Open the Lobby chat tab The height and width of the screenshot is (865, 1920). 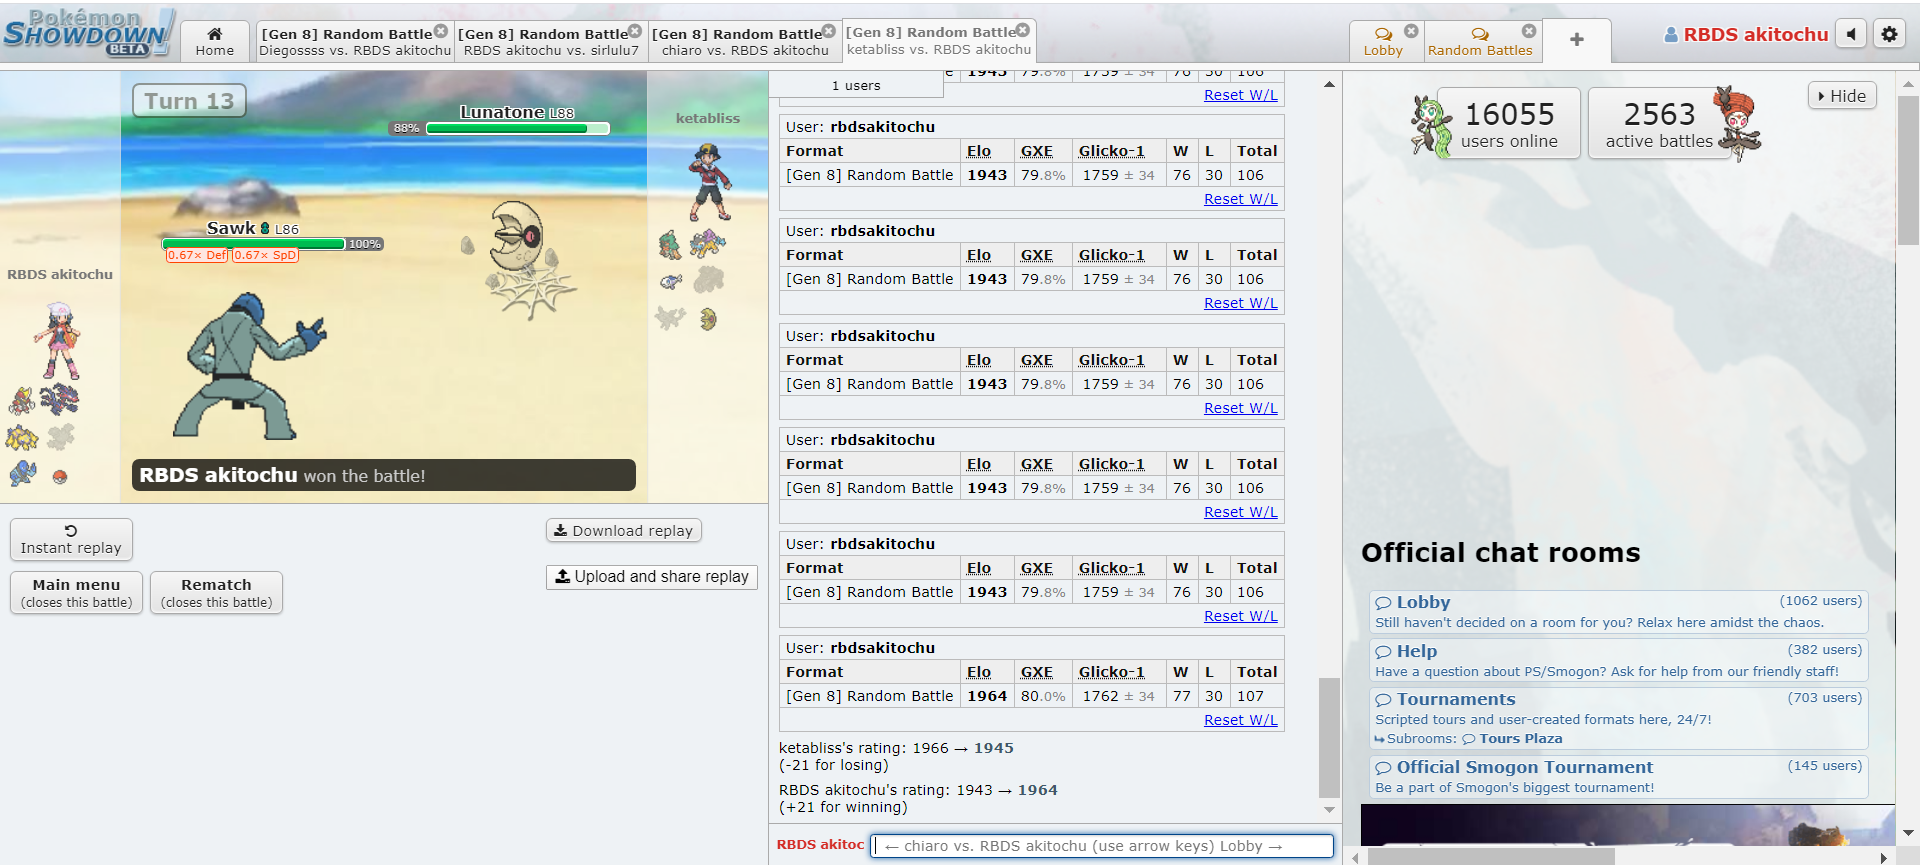pos(1383,41)
